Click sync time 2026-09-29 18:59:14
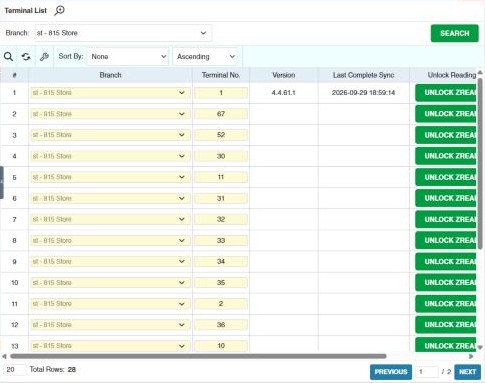 click(x=363, y=93)
